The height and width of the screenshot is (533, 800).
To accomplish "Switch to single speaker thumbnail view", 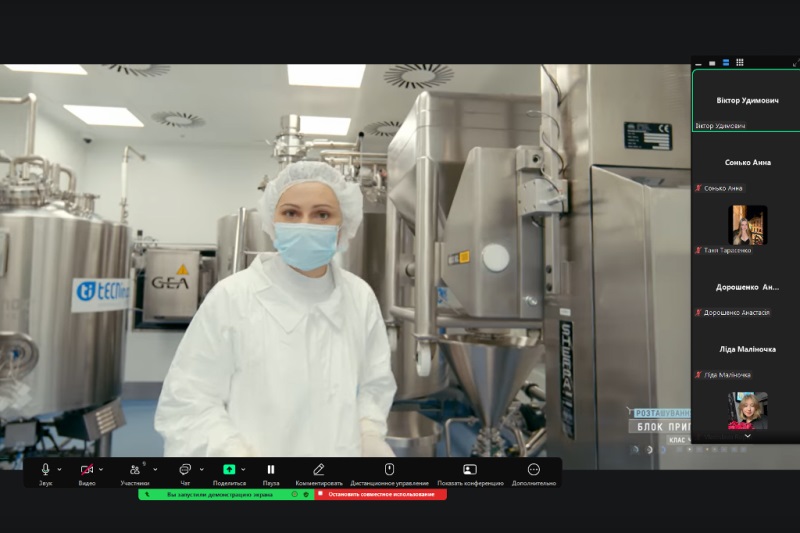I will coord(712,63).
